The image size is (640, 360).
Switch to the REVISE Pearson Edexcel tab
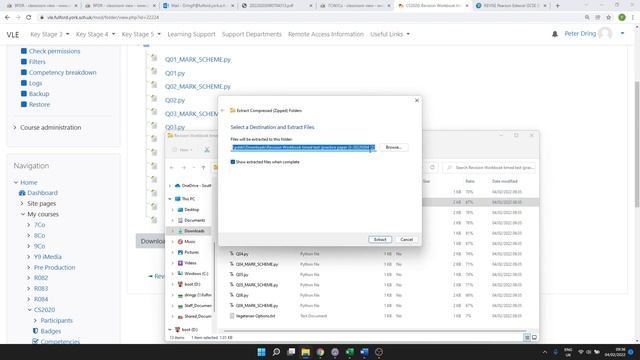511,6
